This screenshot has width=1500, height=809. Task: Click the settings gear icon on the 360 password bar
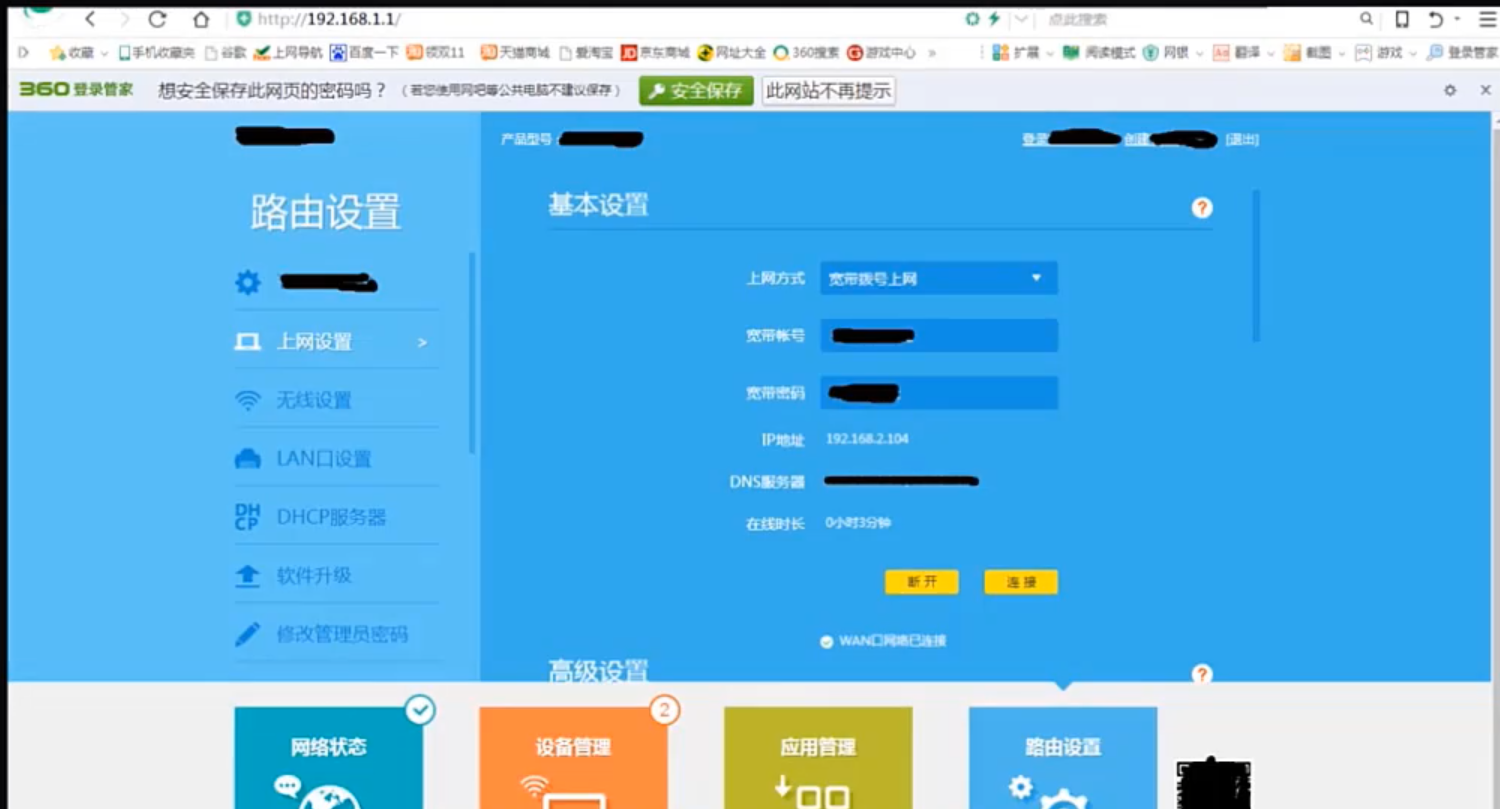1450,90
